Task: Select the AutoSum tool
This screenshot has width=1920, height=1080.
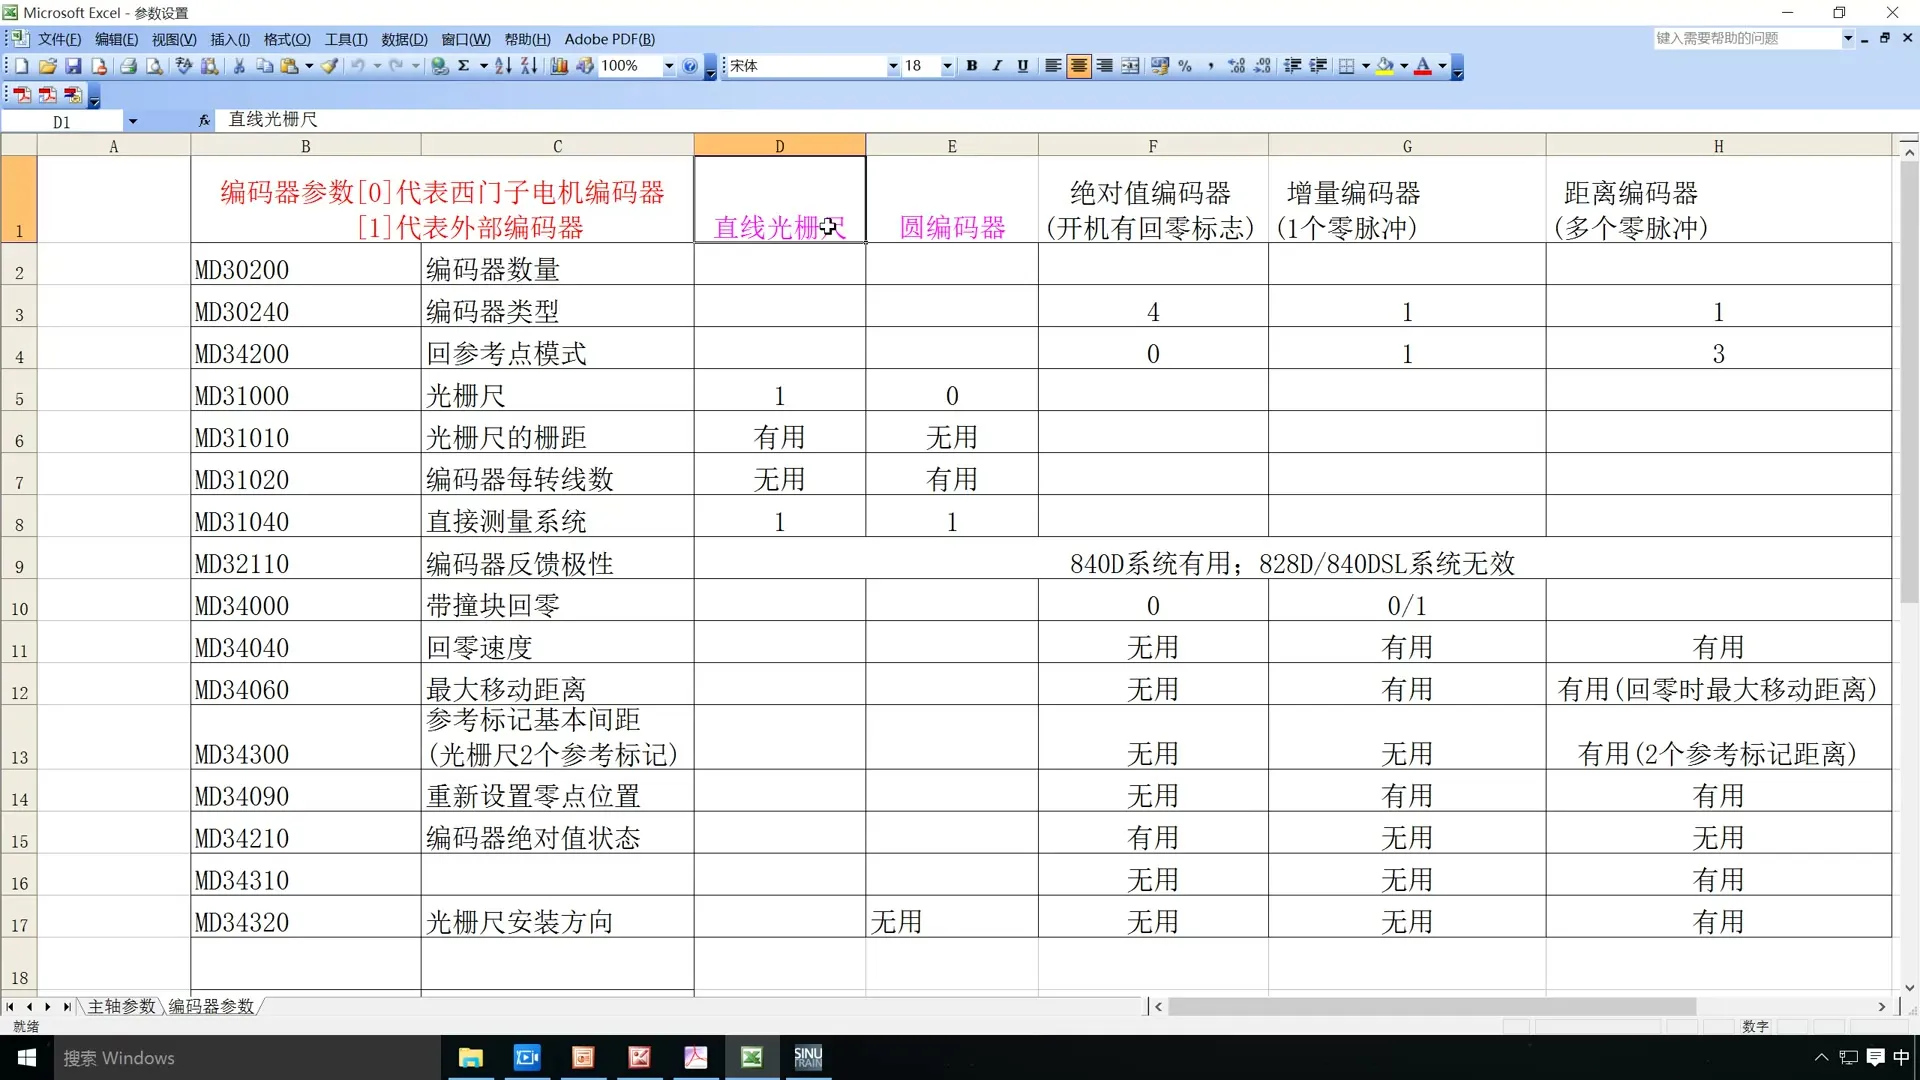Action: click(x=464, y=66)
